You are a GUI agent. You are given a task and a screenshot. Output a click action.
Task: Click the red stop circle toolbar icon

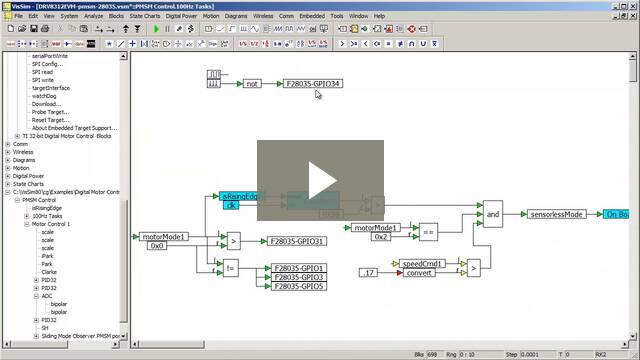[411, 29]
